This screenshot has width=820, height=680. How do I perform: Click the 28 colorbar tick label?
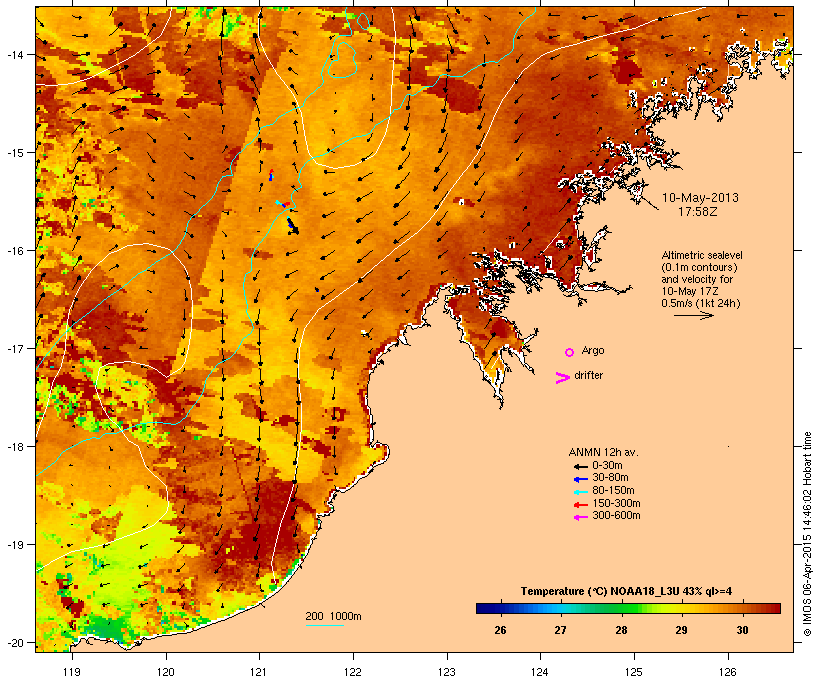click(x=621, y=630)
